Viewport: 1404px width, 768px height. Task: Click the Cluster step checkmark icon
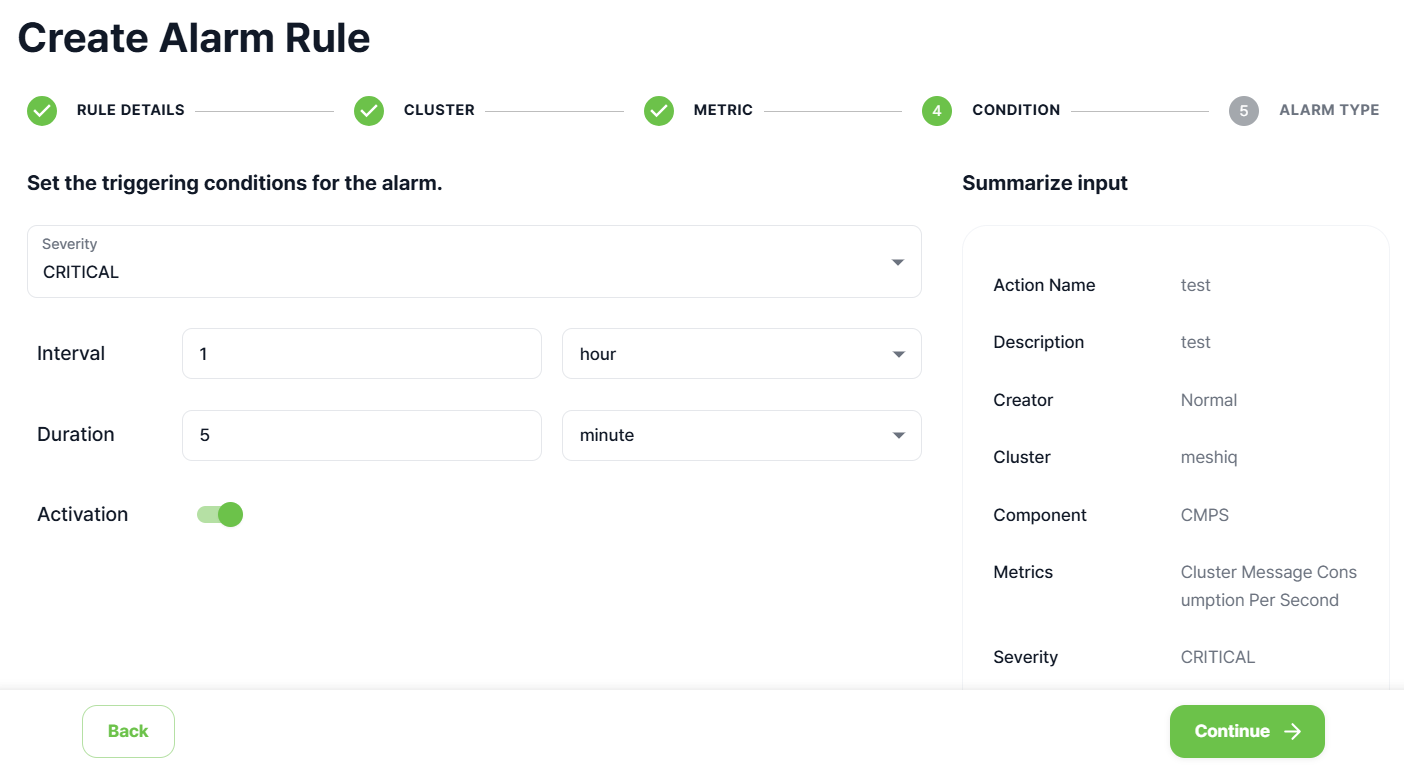coord(369,111)
